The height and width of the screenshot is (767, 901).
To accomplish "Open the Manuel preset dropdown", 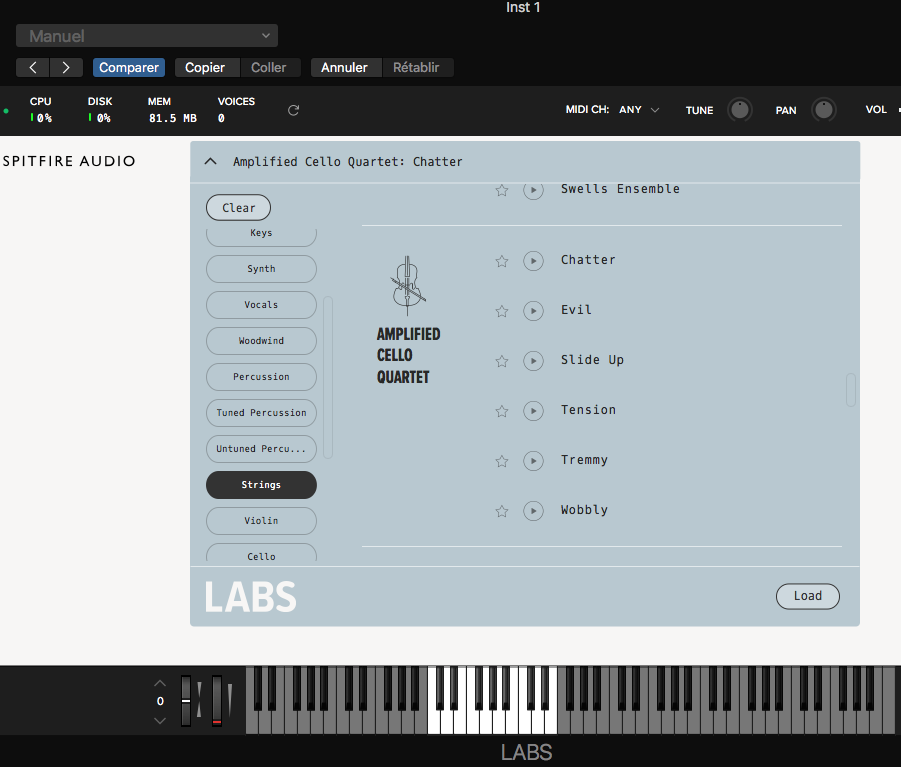I will [x=146, y=35].
